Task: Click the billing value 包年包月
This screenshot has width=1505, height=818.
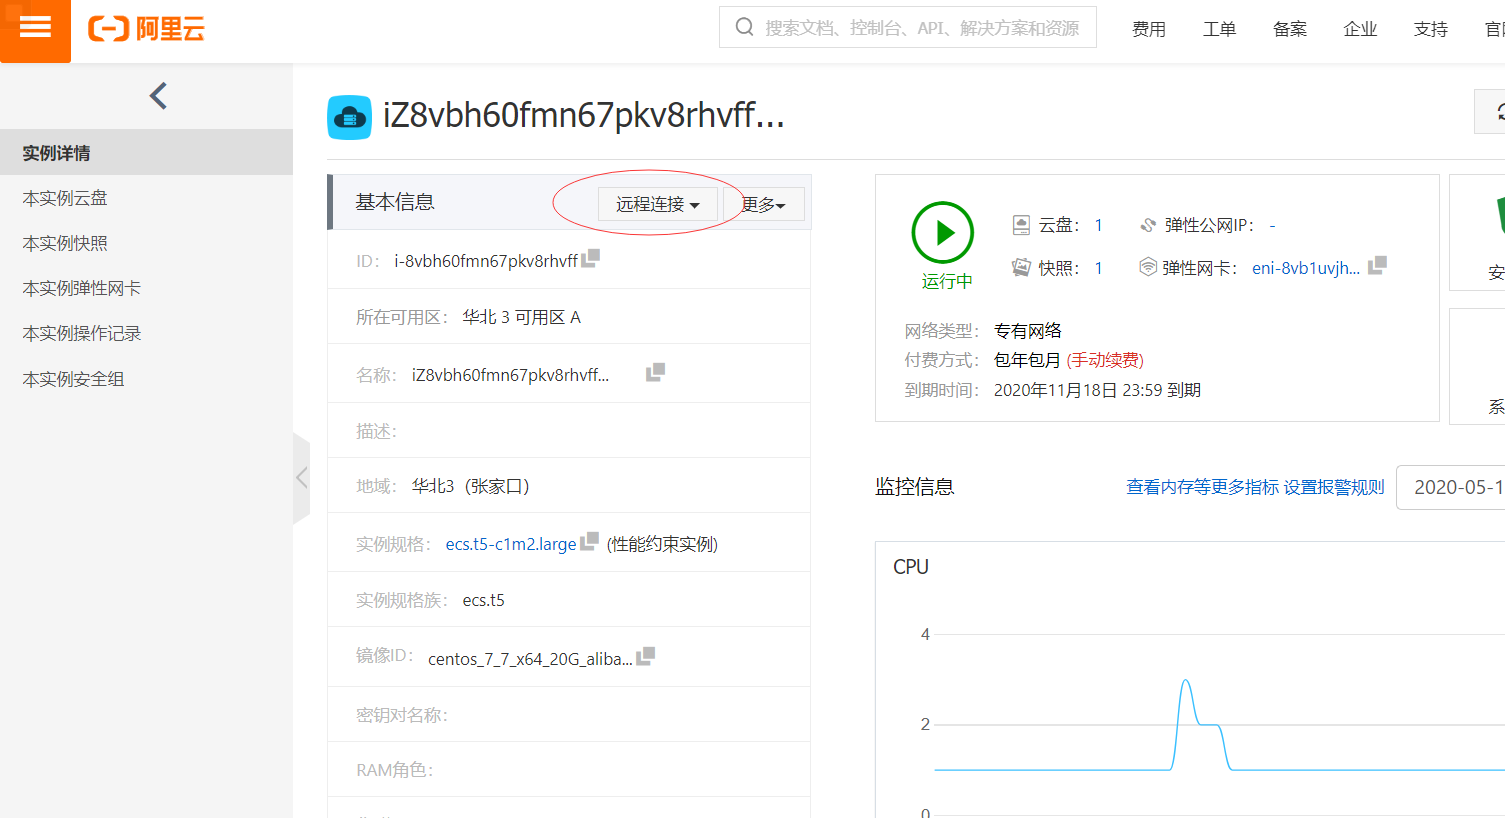Action: (1028, 360)
